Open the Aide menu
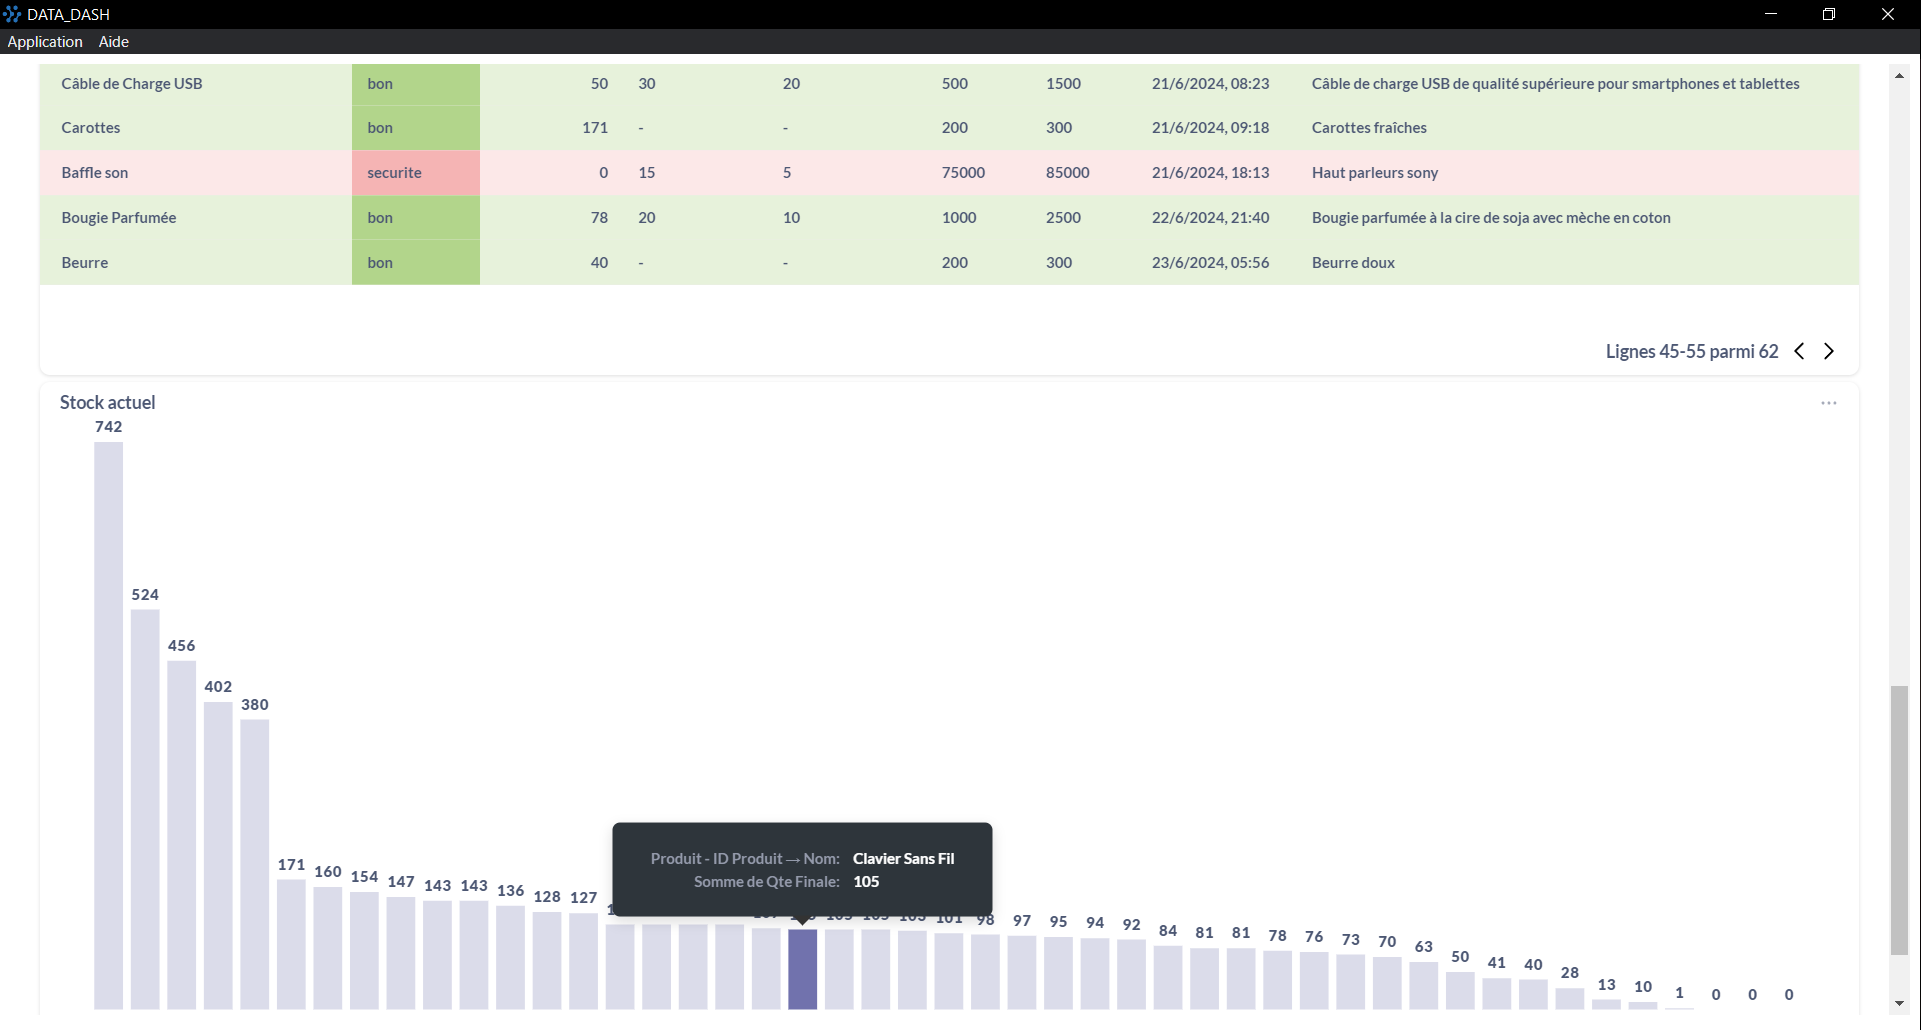This screenshot has width=1921, height=1030. click(x=114, y=42)
